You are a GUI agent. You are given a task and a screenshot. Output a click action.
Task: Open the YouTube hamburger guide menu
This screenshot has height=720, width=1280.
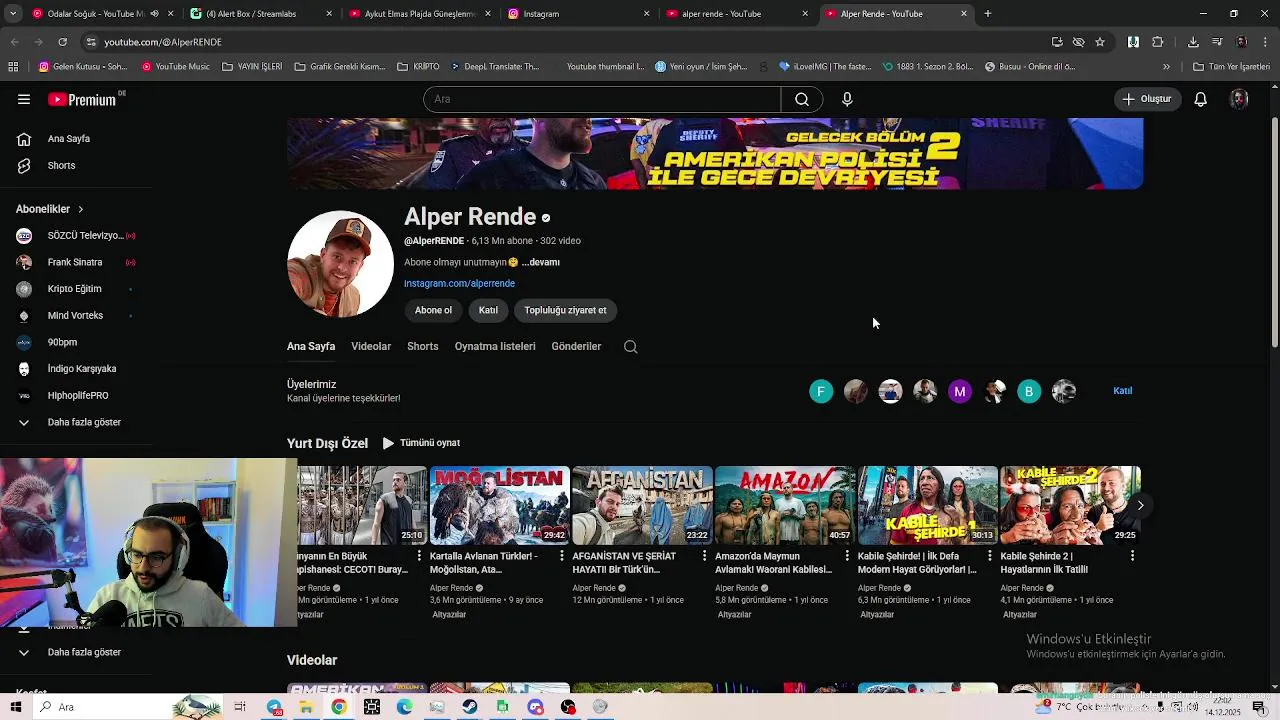coord(24,99)
